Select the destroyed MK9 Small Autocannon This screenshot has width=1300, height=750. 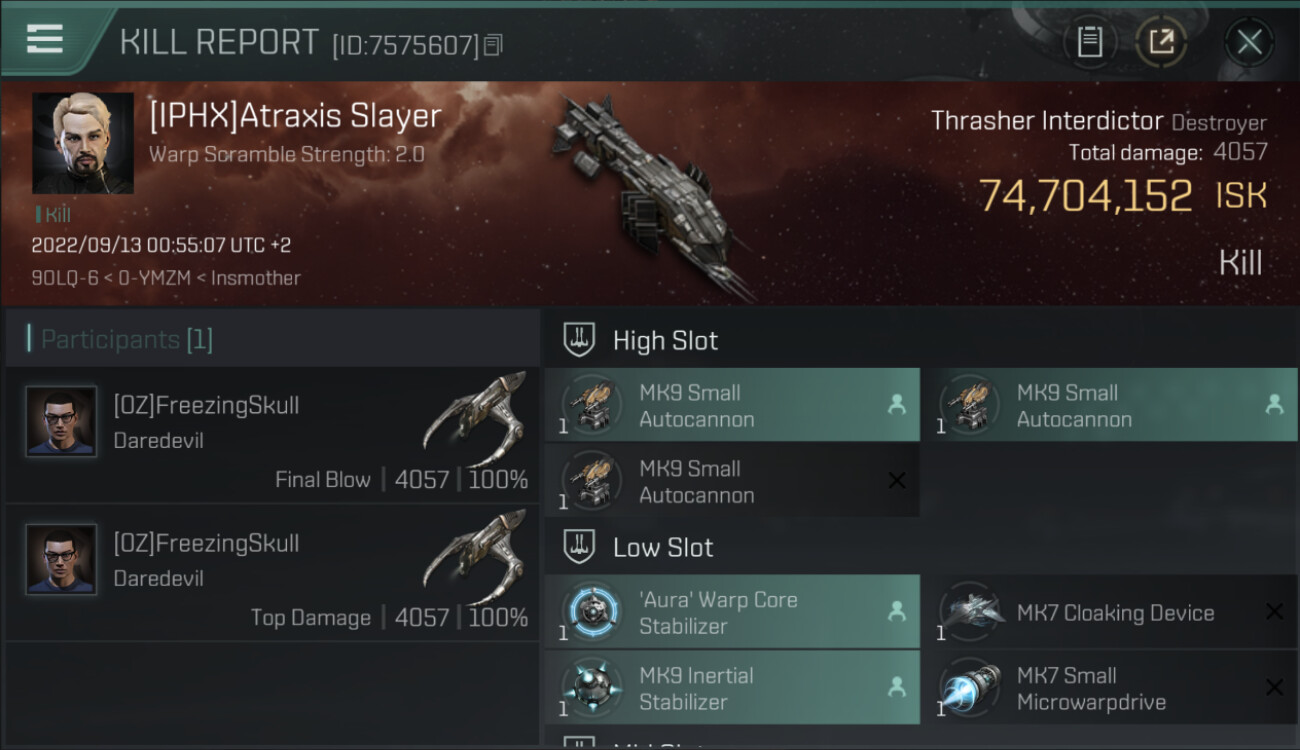click(732, 481)
